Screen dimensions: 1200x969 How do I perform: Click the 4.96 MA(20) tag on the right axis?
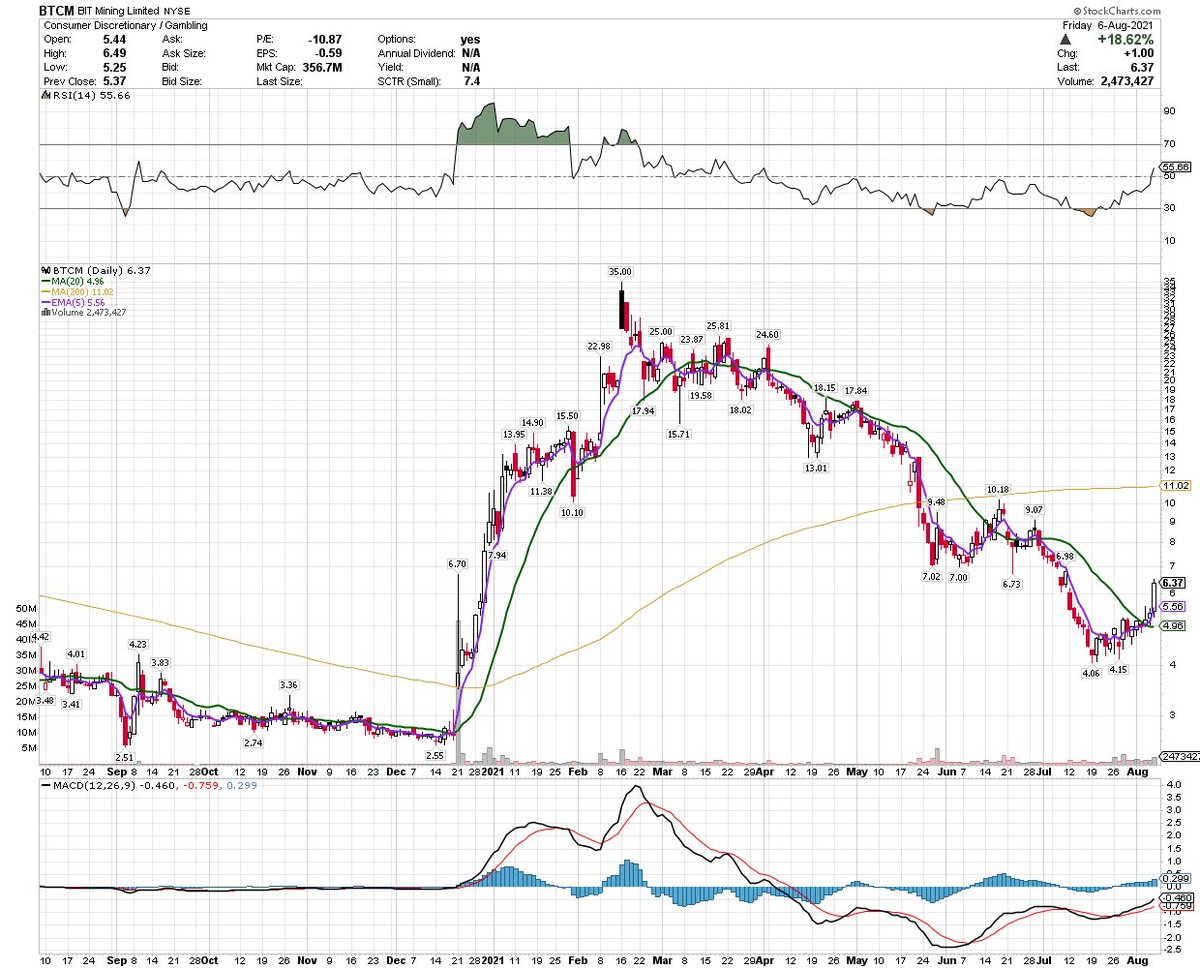click(1174, 626)
